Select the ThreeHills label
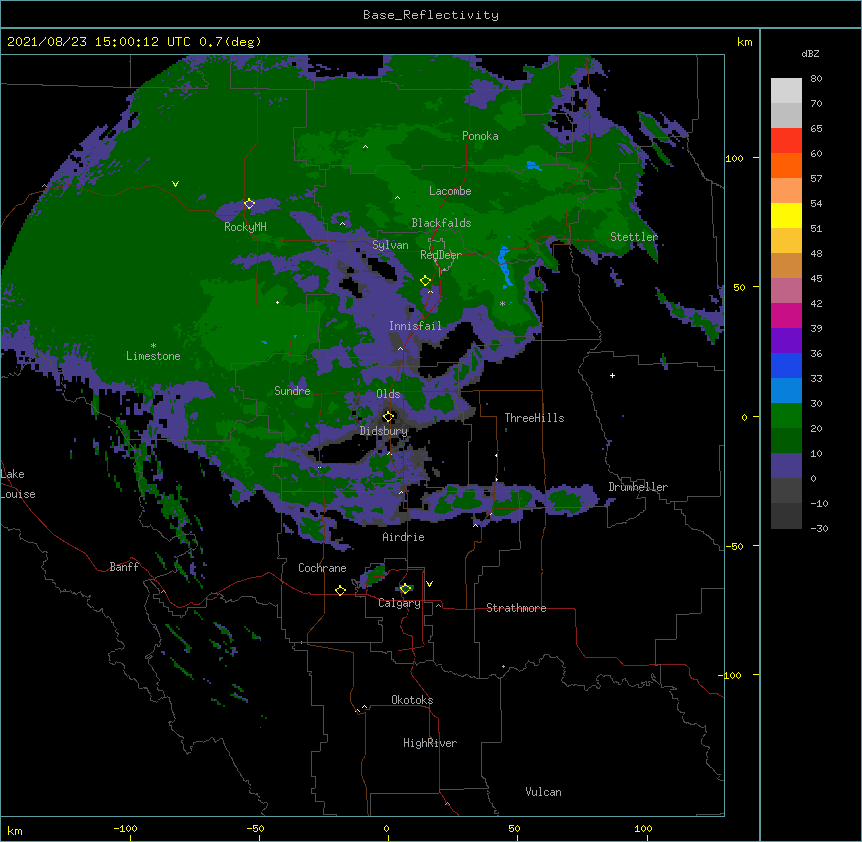Screen dimensions: 862x842 tap(534, 418)
